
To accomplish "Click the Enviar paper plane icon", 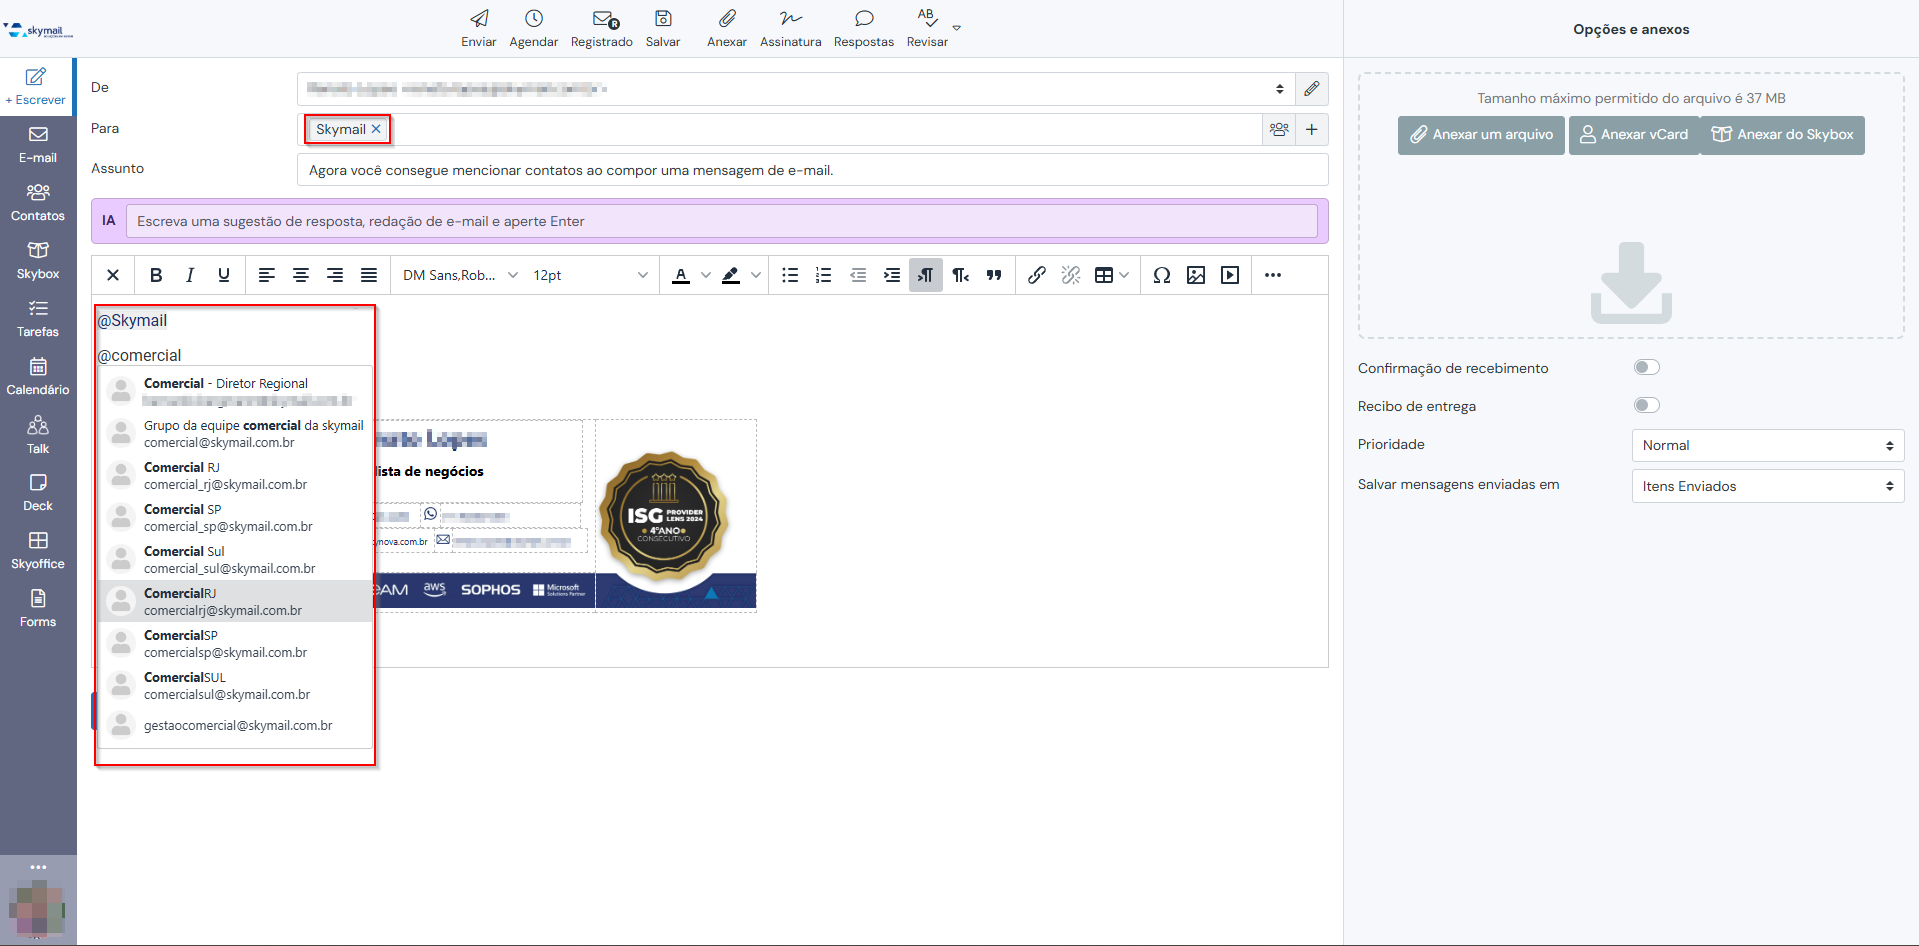I will point(479,19).
